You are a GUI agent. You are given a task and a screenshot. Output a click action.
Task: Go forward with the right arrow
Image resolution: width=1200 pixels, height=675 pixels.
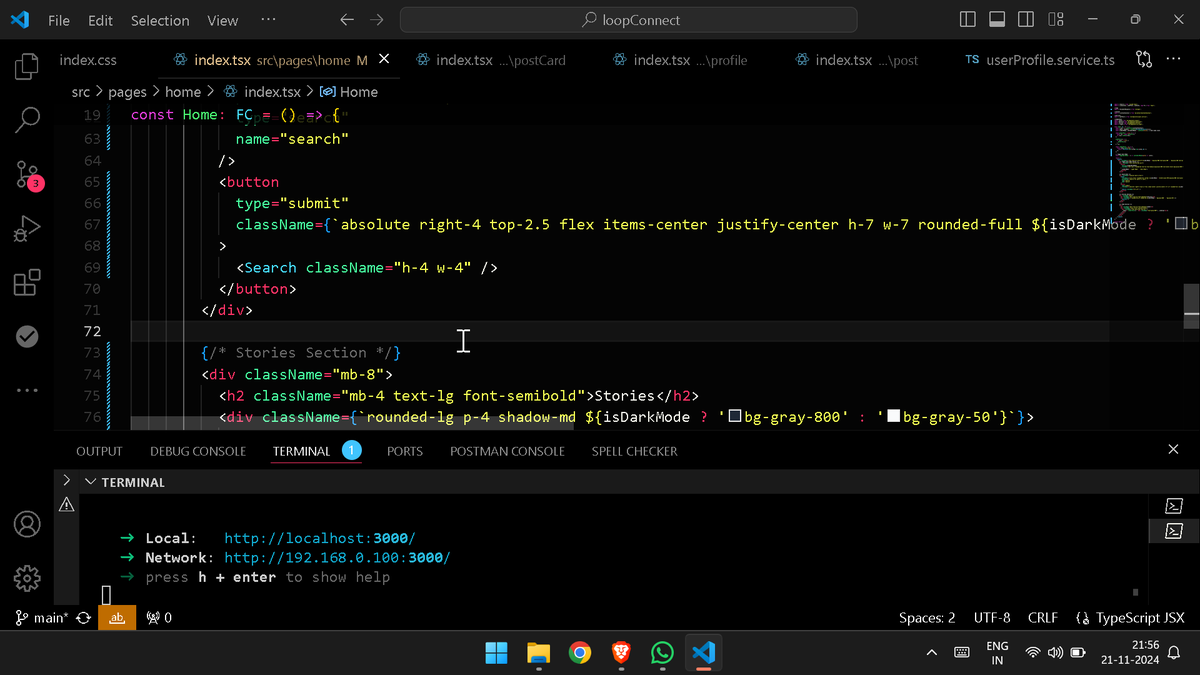[377, 20]
